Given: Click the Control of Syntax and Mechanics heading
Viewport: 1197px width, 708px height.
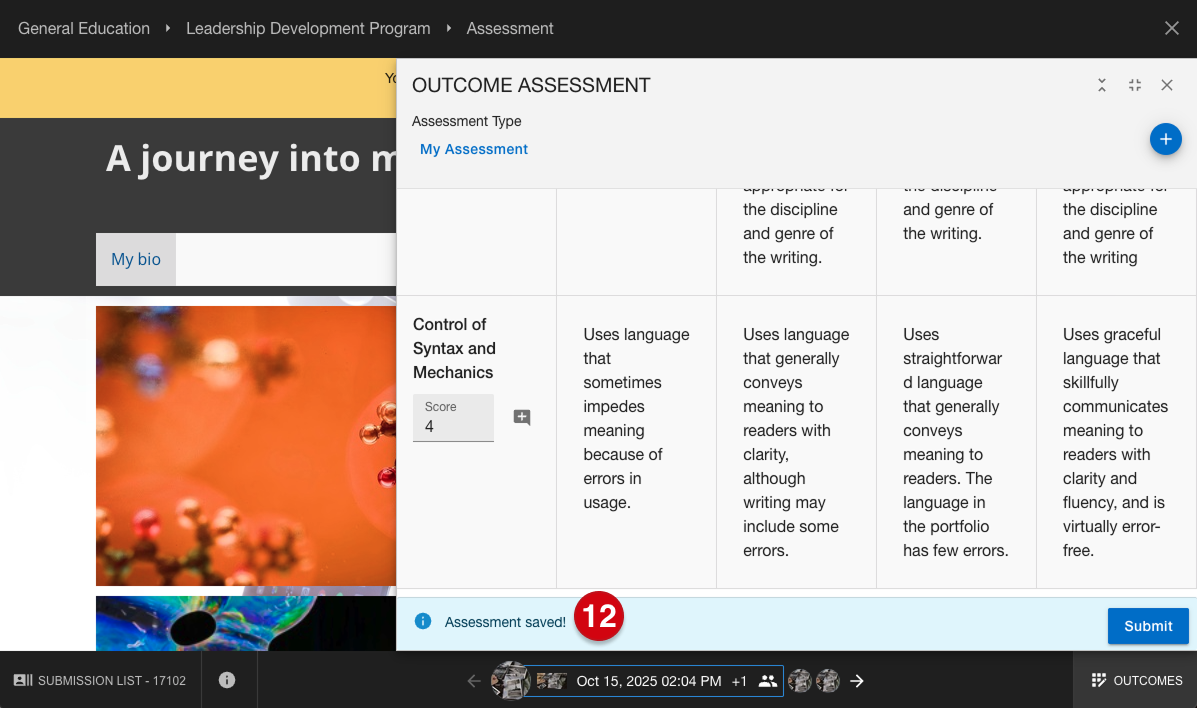Looking at the screenshot, I should click(454, 348).
